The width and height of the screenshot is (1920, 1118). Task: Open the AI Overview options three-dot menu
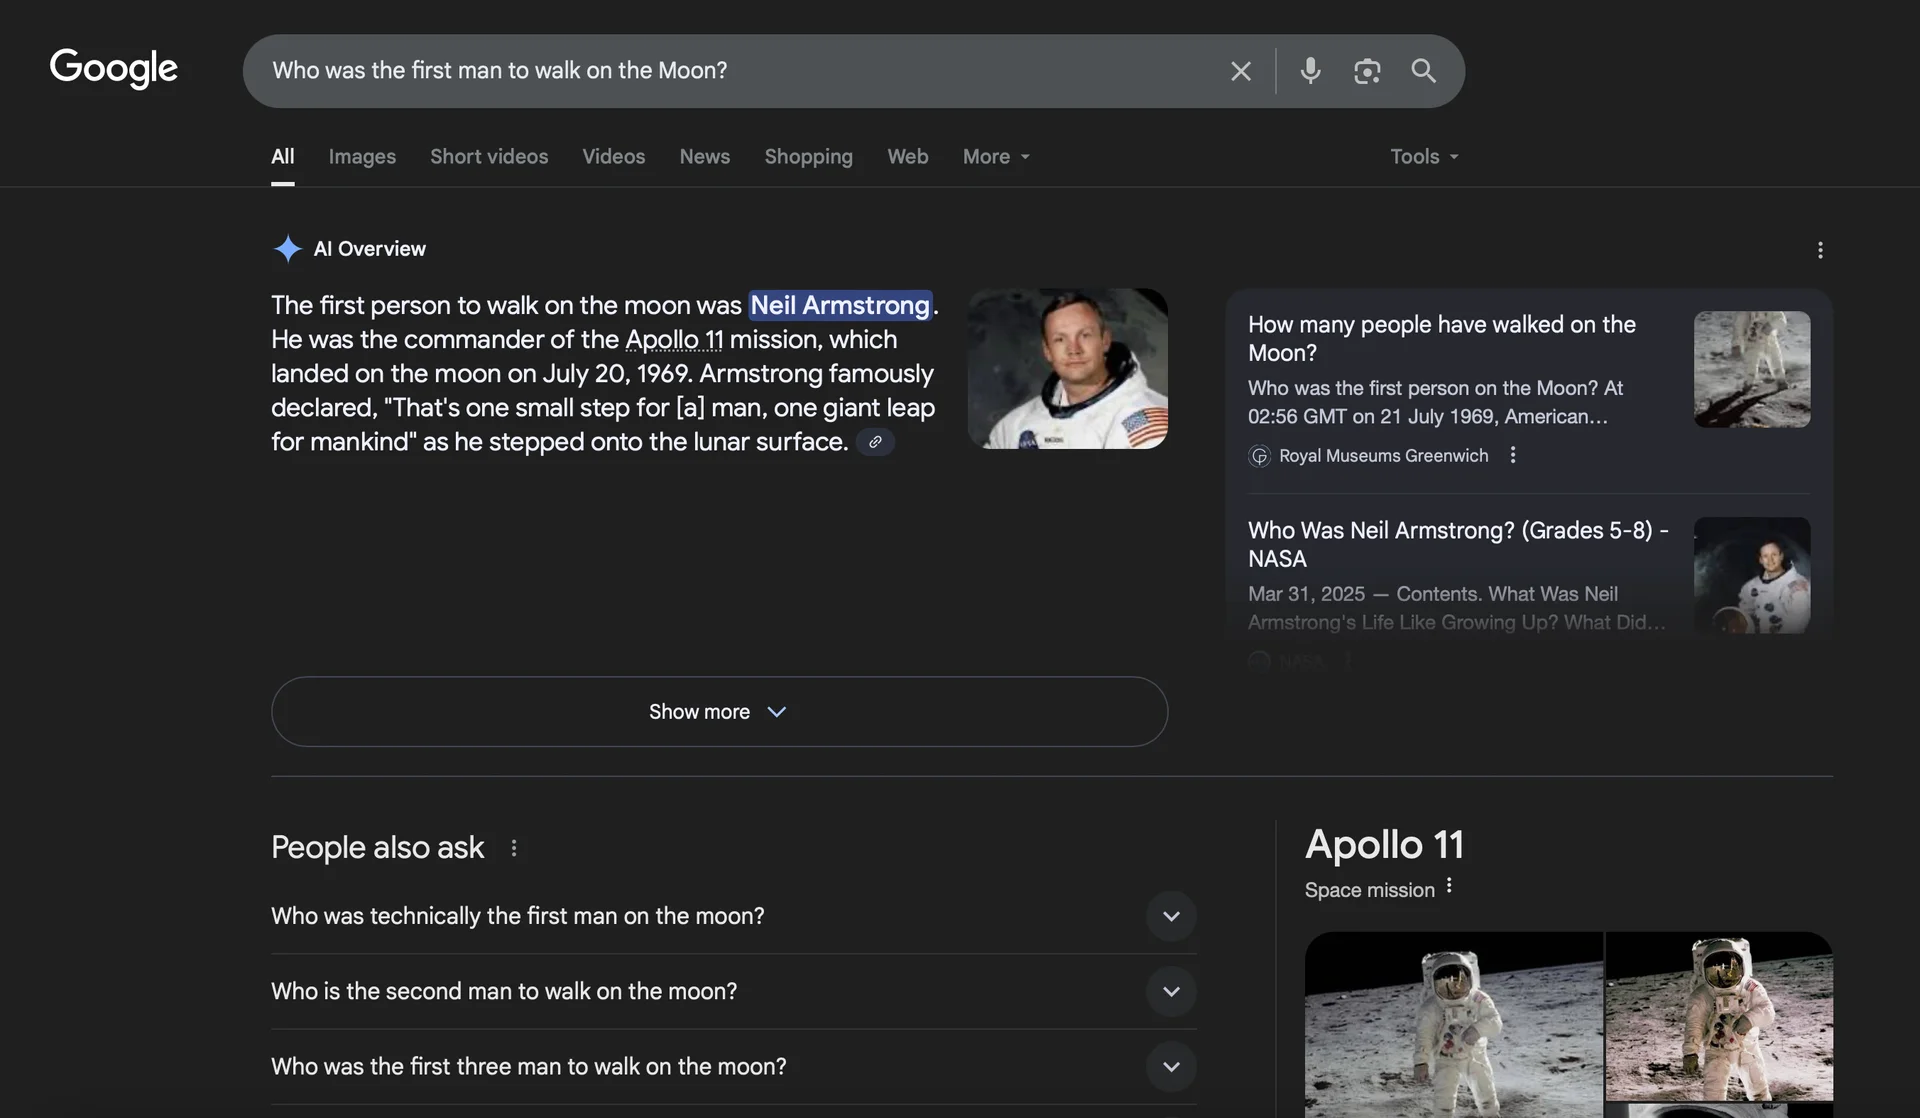(x=1820, y=249)
